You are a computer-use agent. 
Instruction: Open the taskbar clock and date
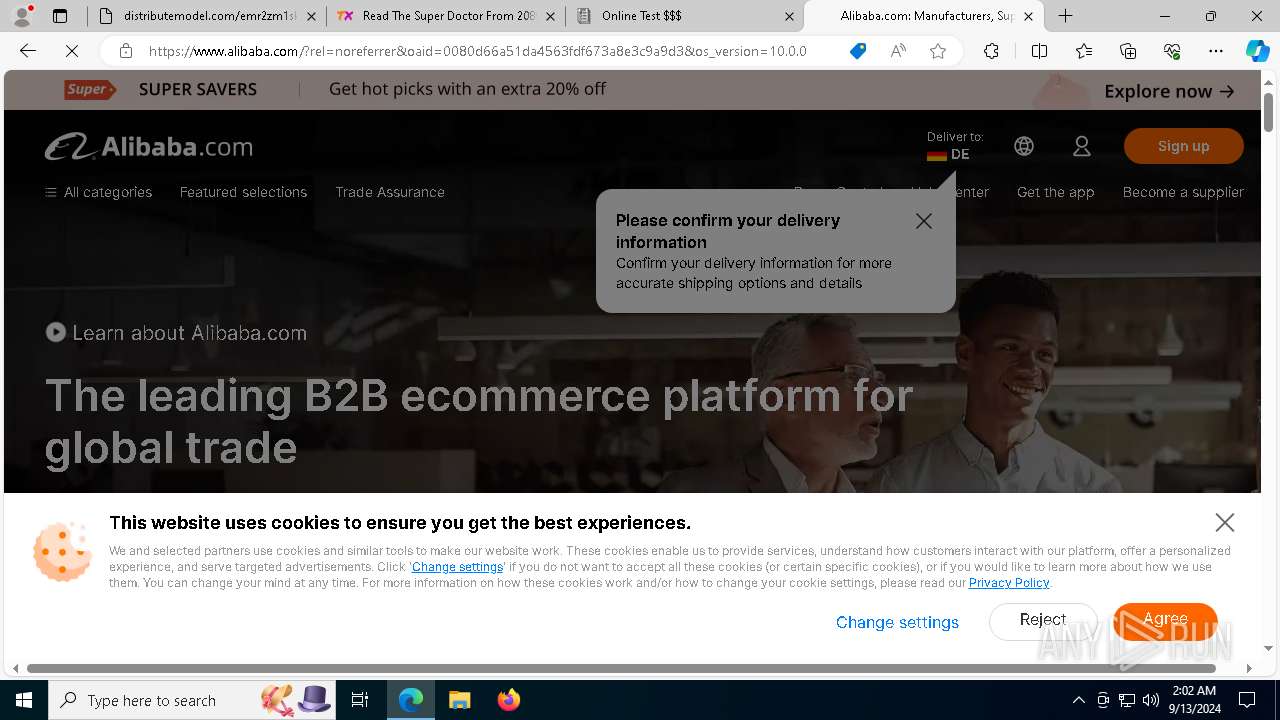[1194, 700]
